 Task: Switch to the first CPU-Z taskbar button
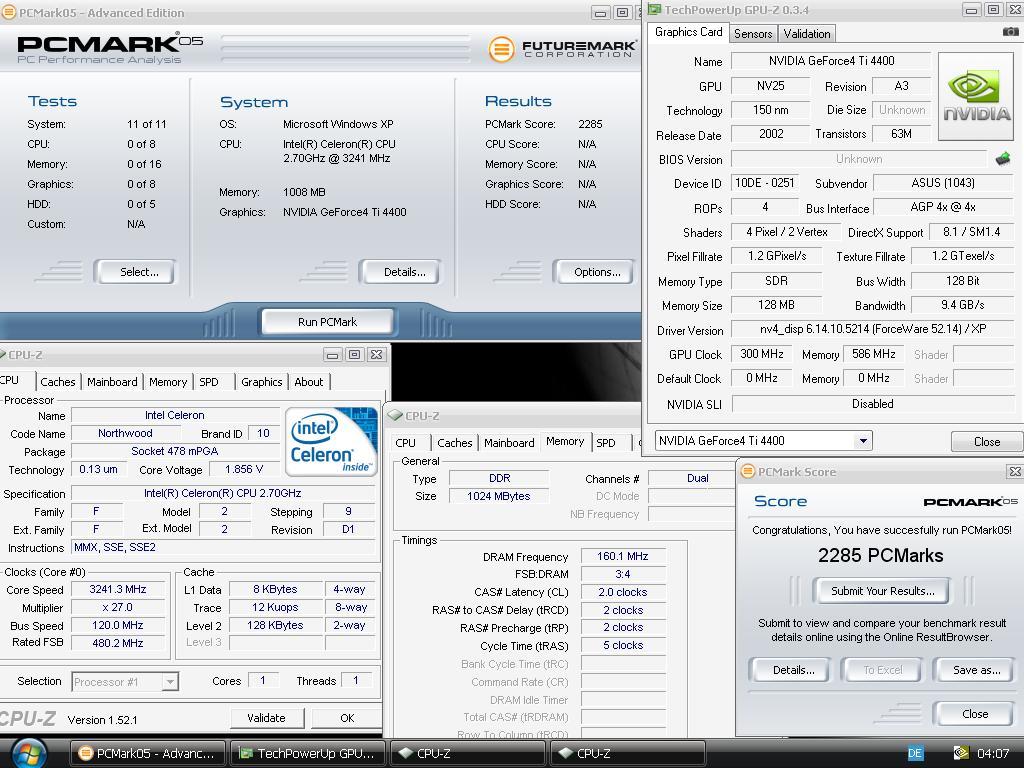tap(468, 753)
